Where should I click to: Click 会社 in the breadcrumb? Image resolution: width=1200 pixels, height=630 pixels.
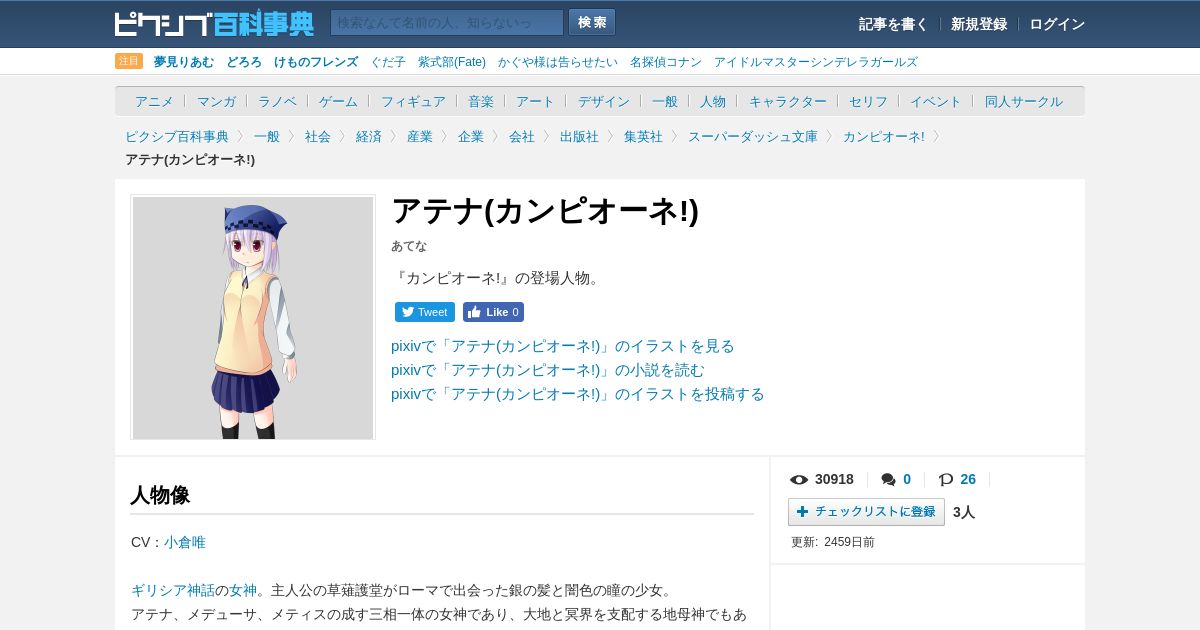point(522,136)
